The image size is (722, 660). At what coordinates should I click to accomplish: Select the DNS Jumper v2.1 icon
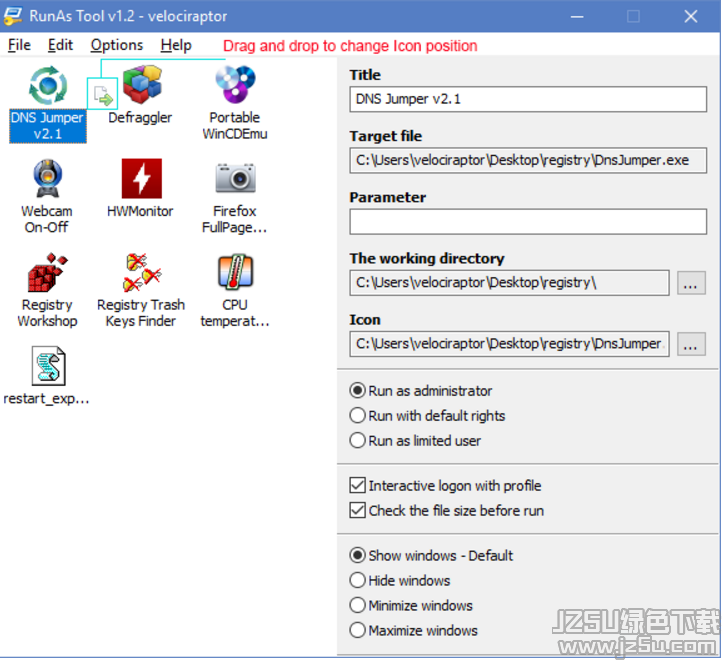48,86
